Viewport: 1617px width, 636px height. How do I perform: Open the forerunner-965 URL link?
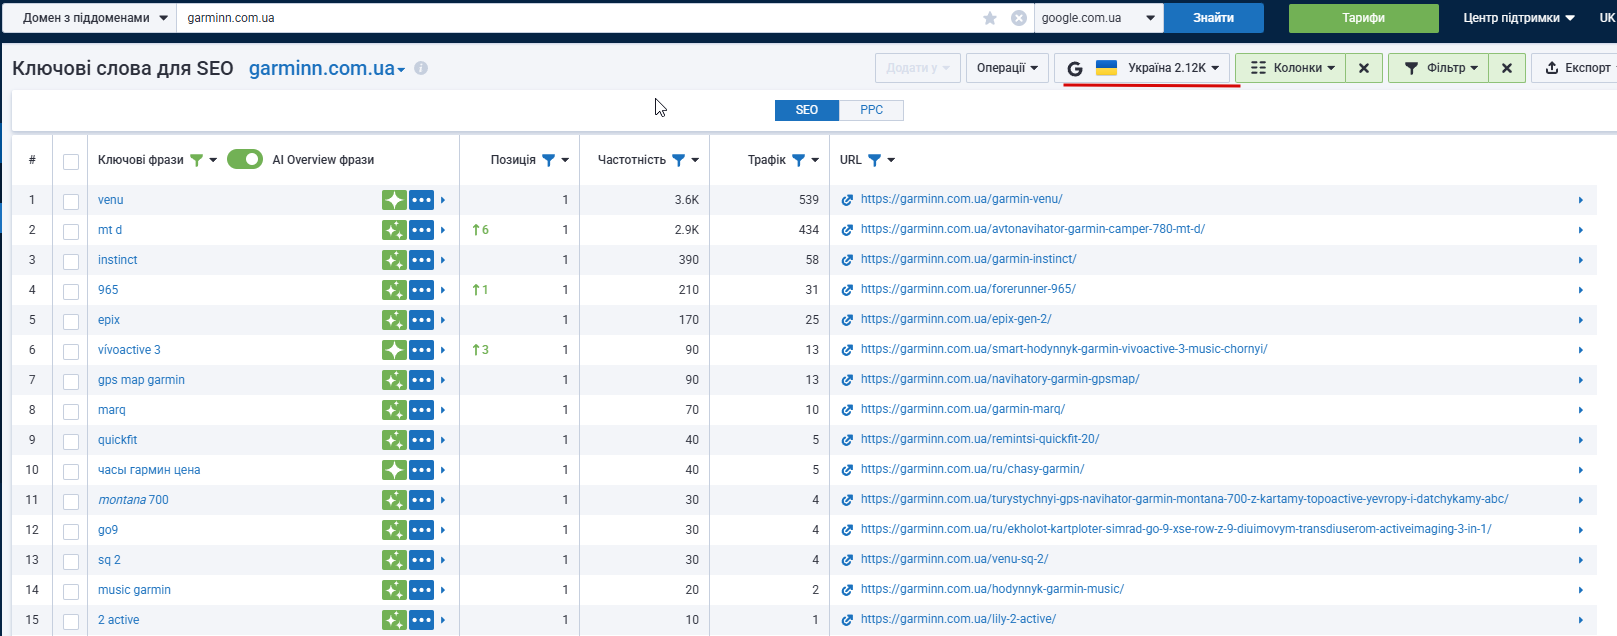(968, 289)
